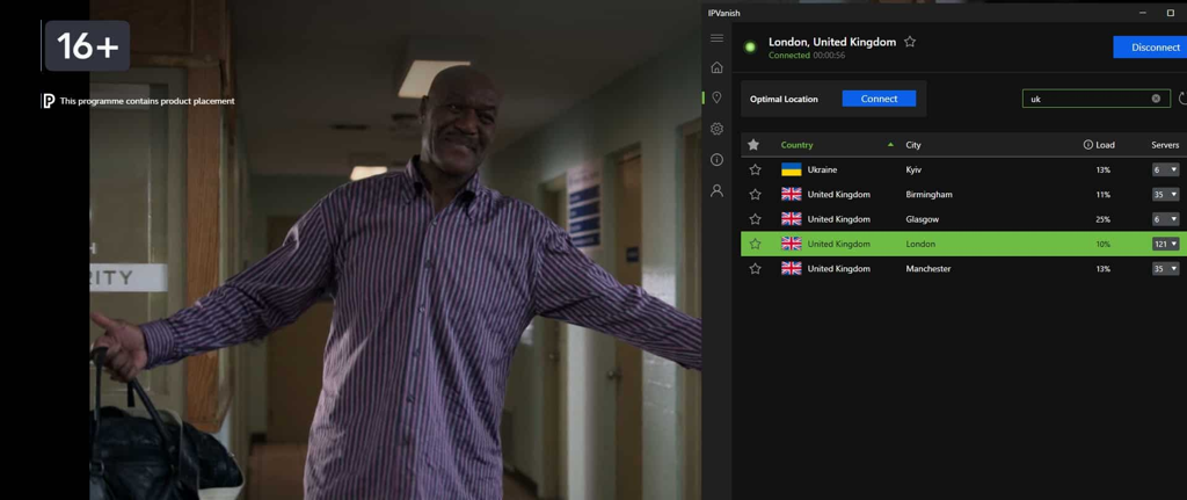1187x500 pixels.
Task: Expand the Kyiv servers dropdown
Action: click(1165, 170)
